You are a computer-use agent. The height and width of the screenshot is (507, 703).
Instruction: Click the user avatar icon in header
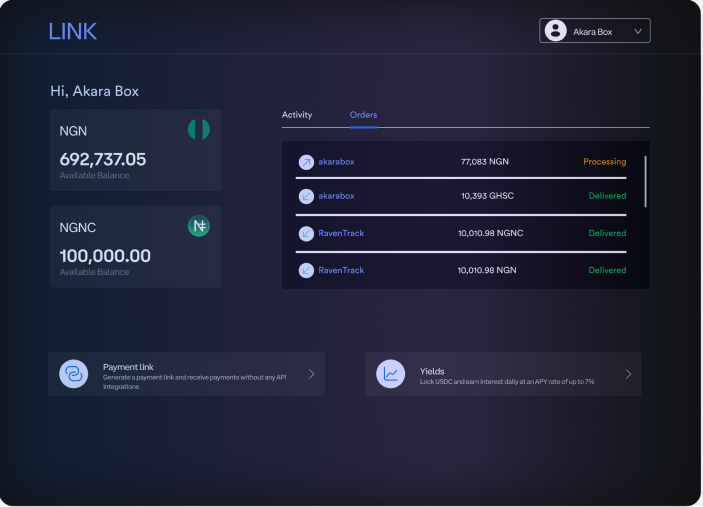(x=555, y=31)
